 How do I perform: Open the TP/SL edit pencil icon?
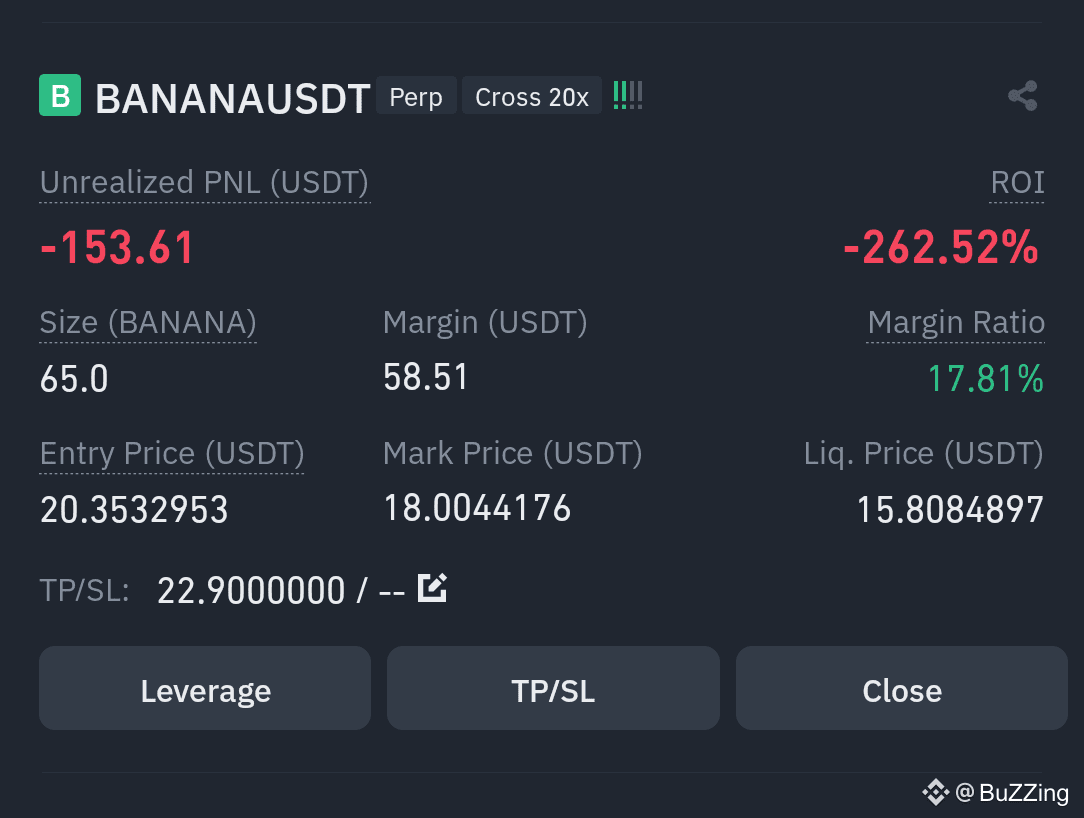(432, 588)
